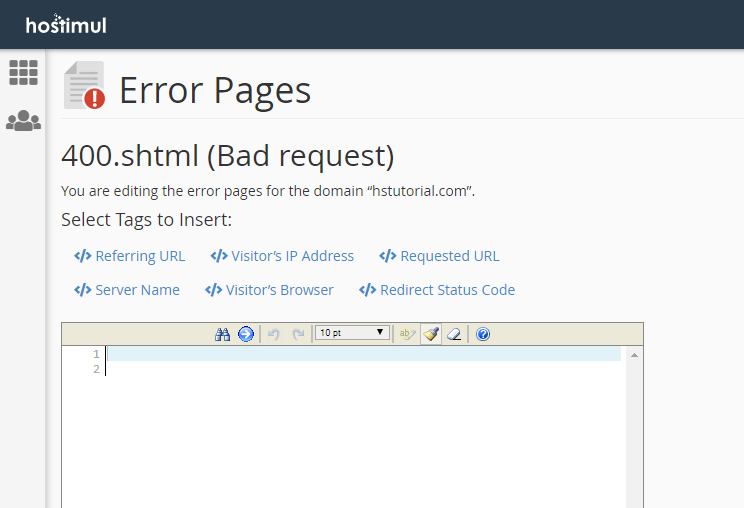Insert the Visitor's IP Address tag

[x=282, y=256]
